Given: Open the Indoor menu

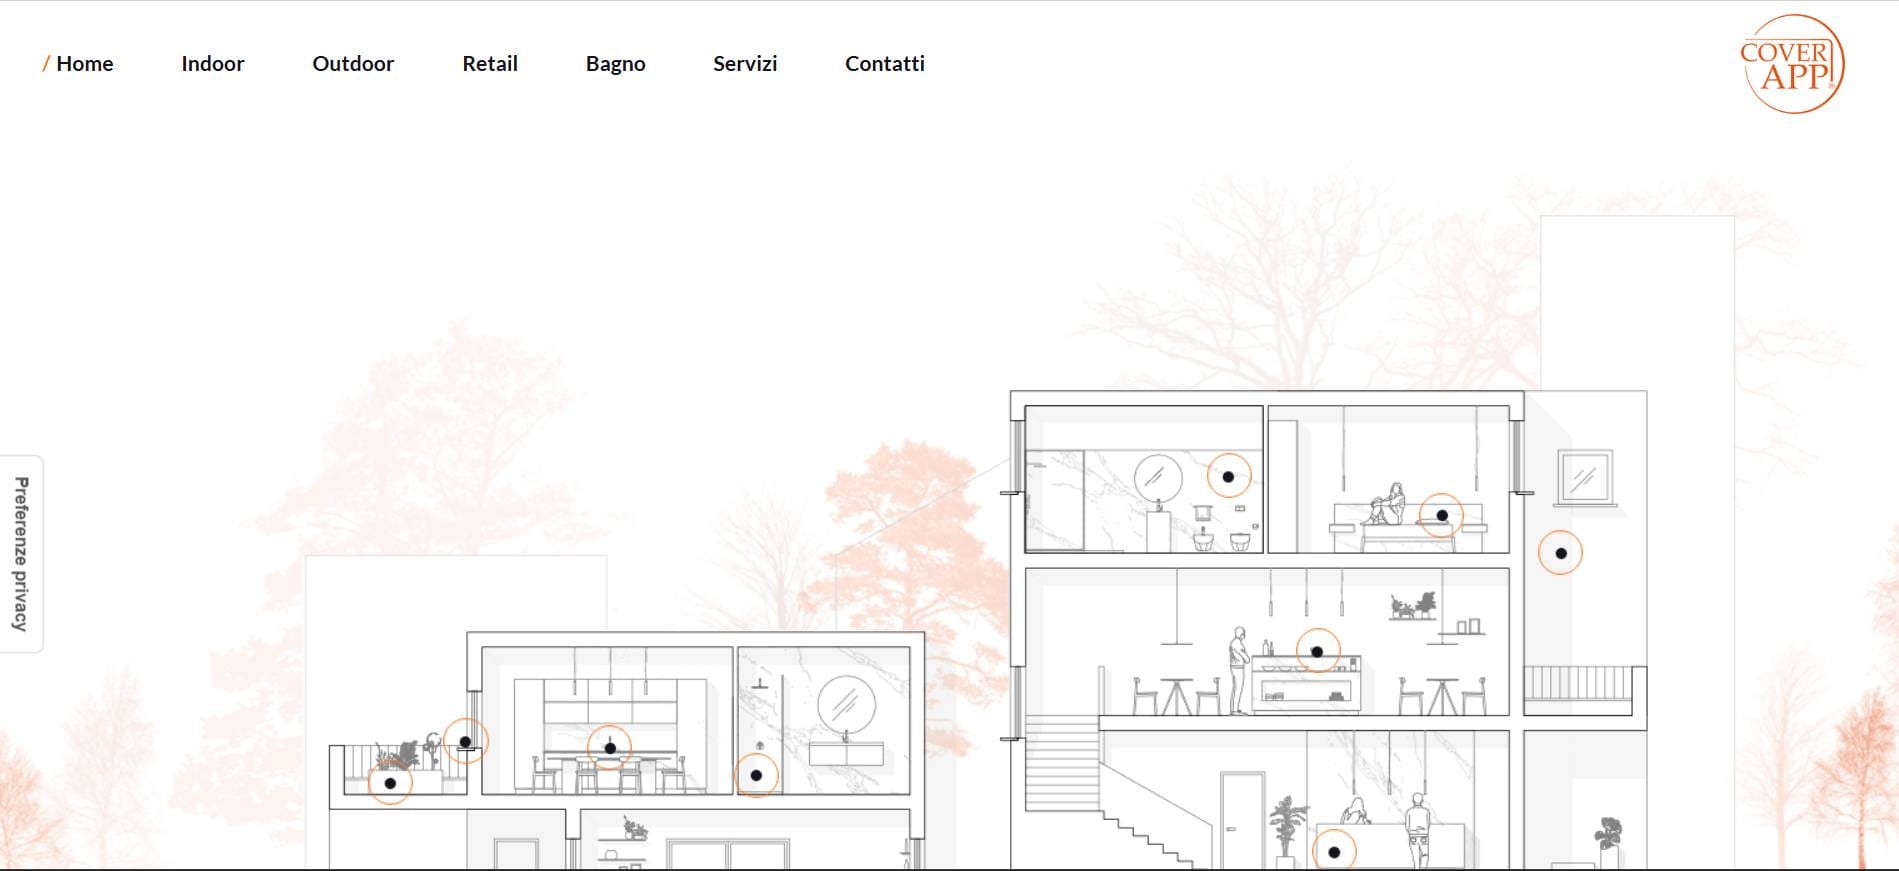Looking at the screenshot, I should pos(213,64).
